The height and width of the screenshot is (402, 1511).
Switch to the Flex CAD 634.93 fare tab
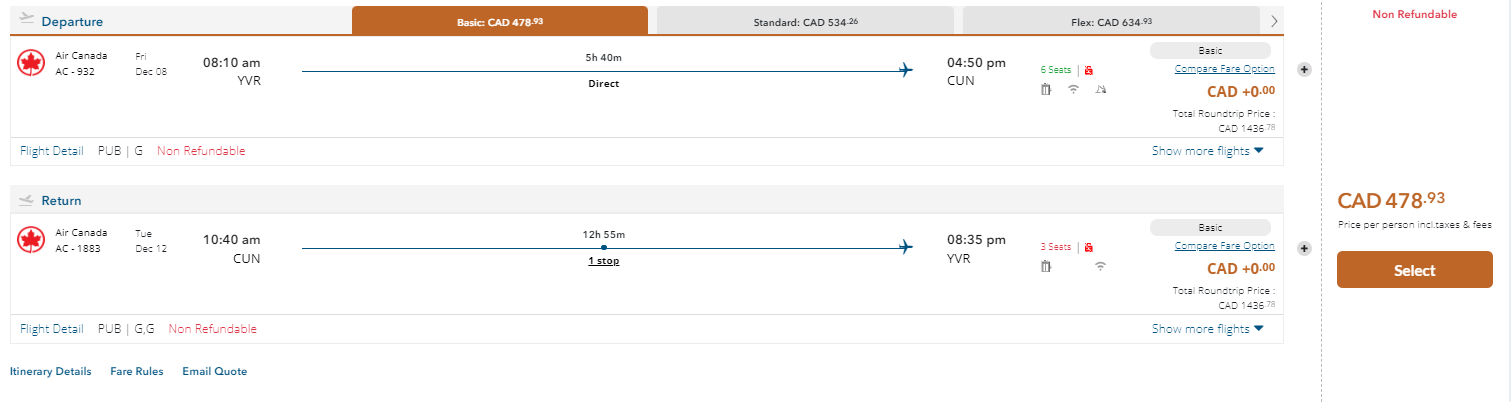point(1110,21)
